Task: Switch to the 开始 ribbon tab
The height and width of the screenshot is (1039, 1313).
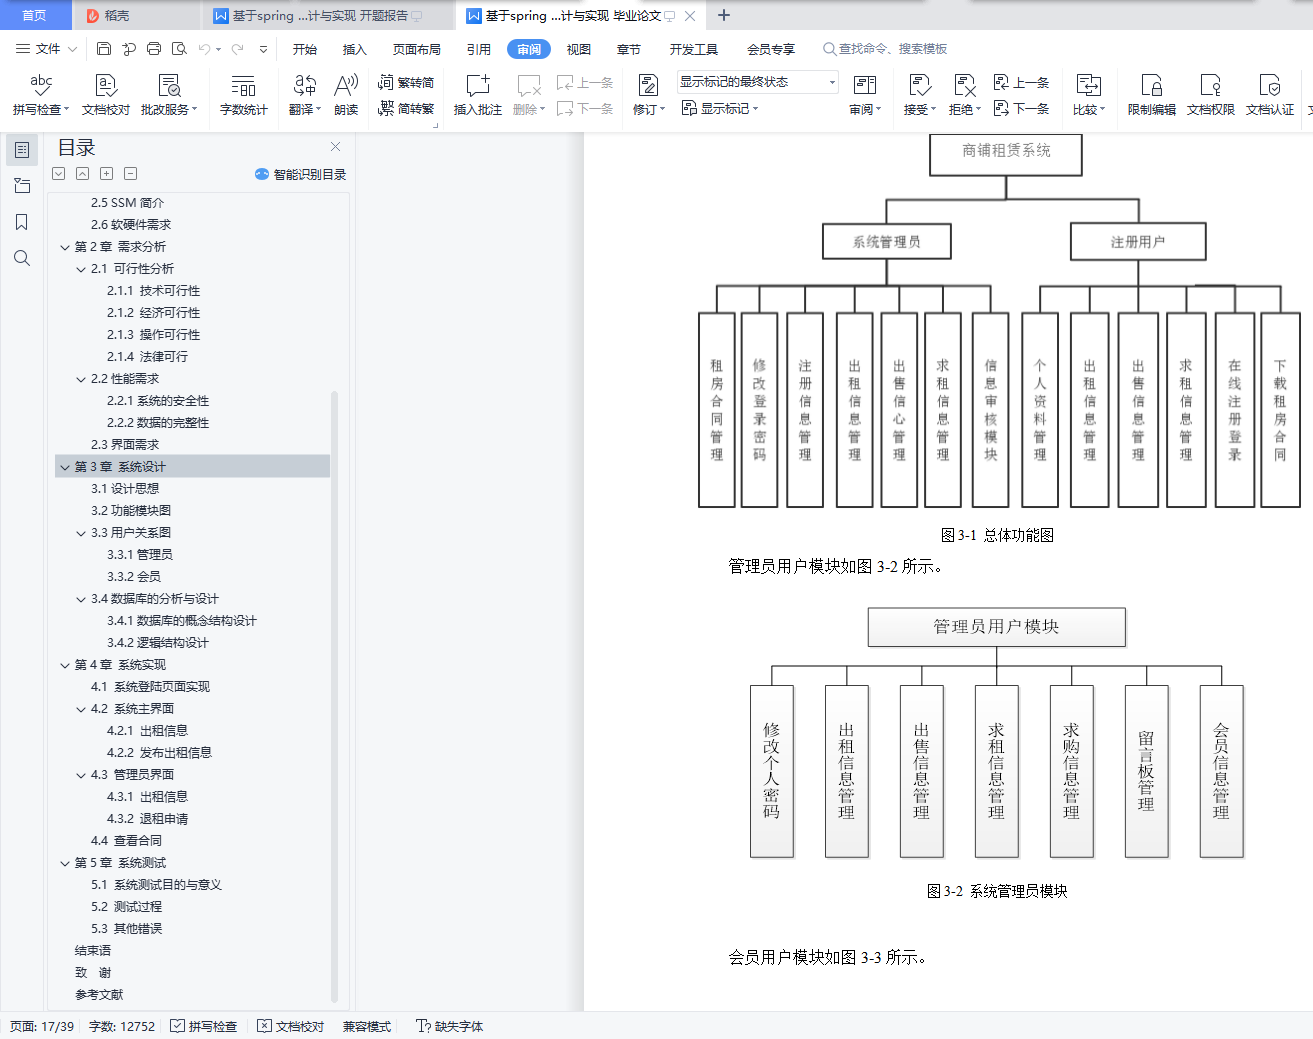Action: click(x=305, y=49)
